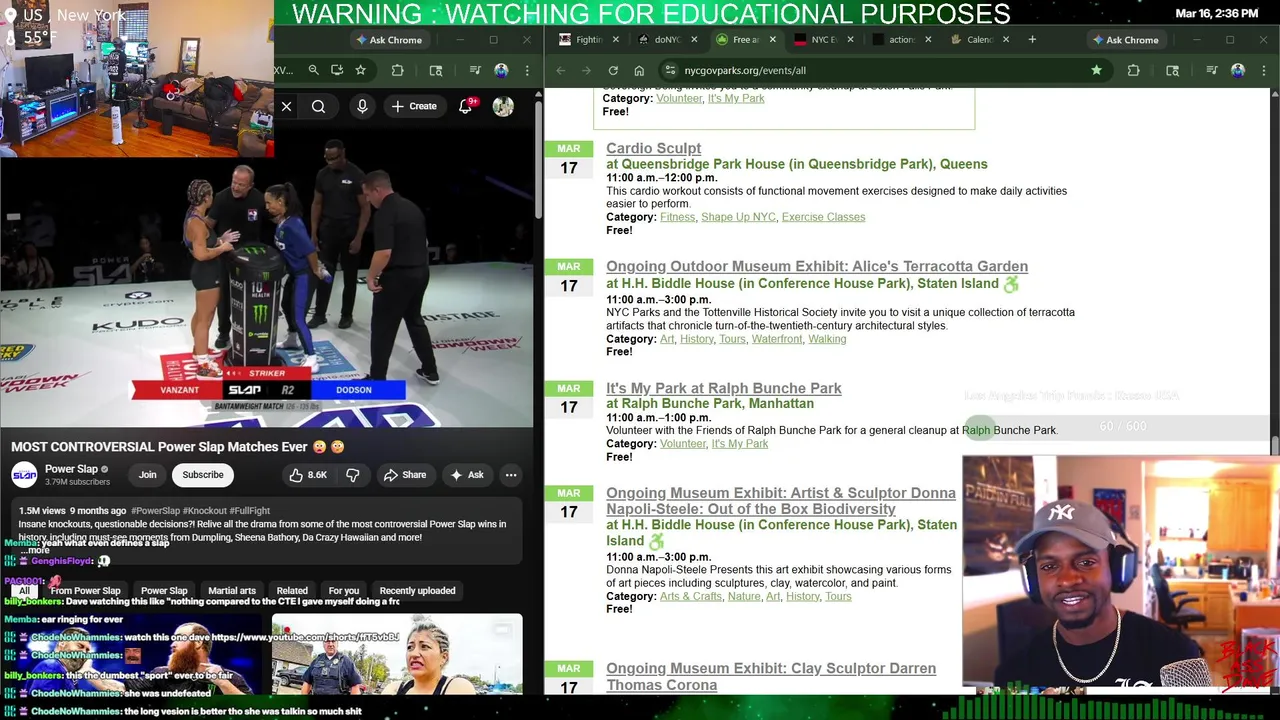Select the 'Related' filter chip
The image size is (1280, 720).
coord(292,591)
